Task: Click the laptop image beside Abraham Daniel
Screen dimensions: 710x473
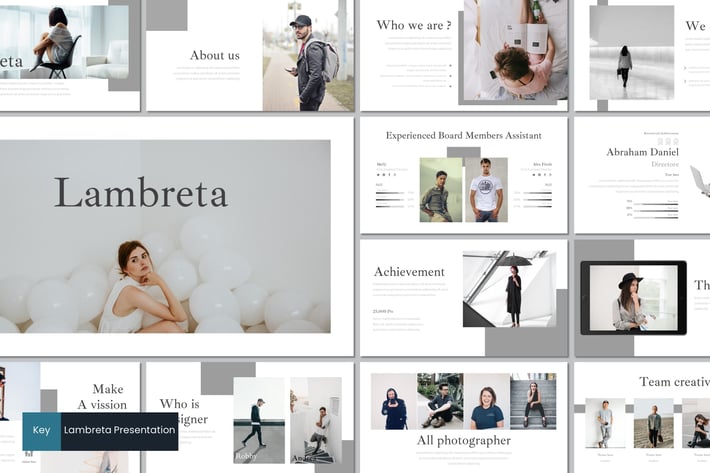Action: 700,181
